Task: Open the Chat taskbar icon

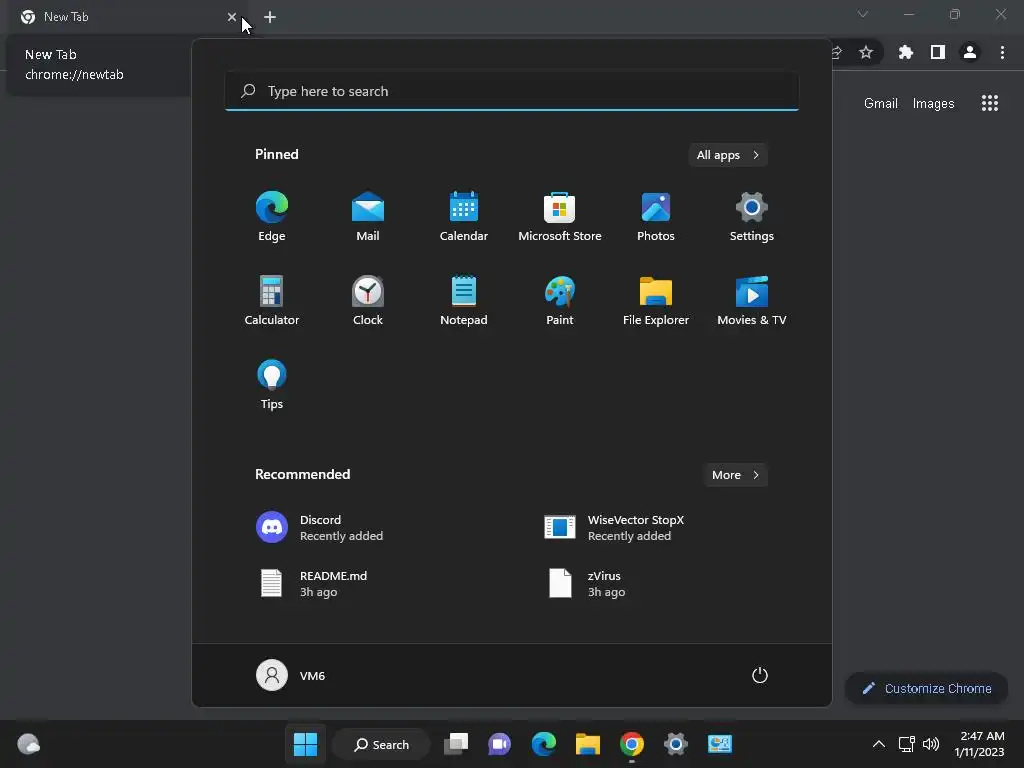Action: coord(500,744)
